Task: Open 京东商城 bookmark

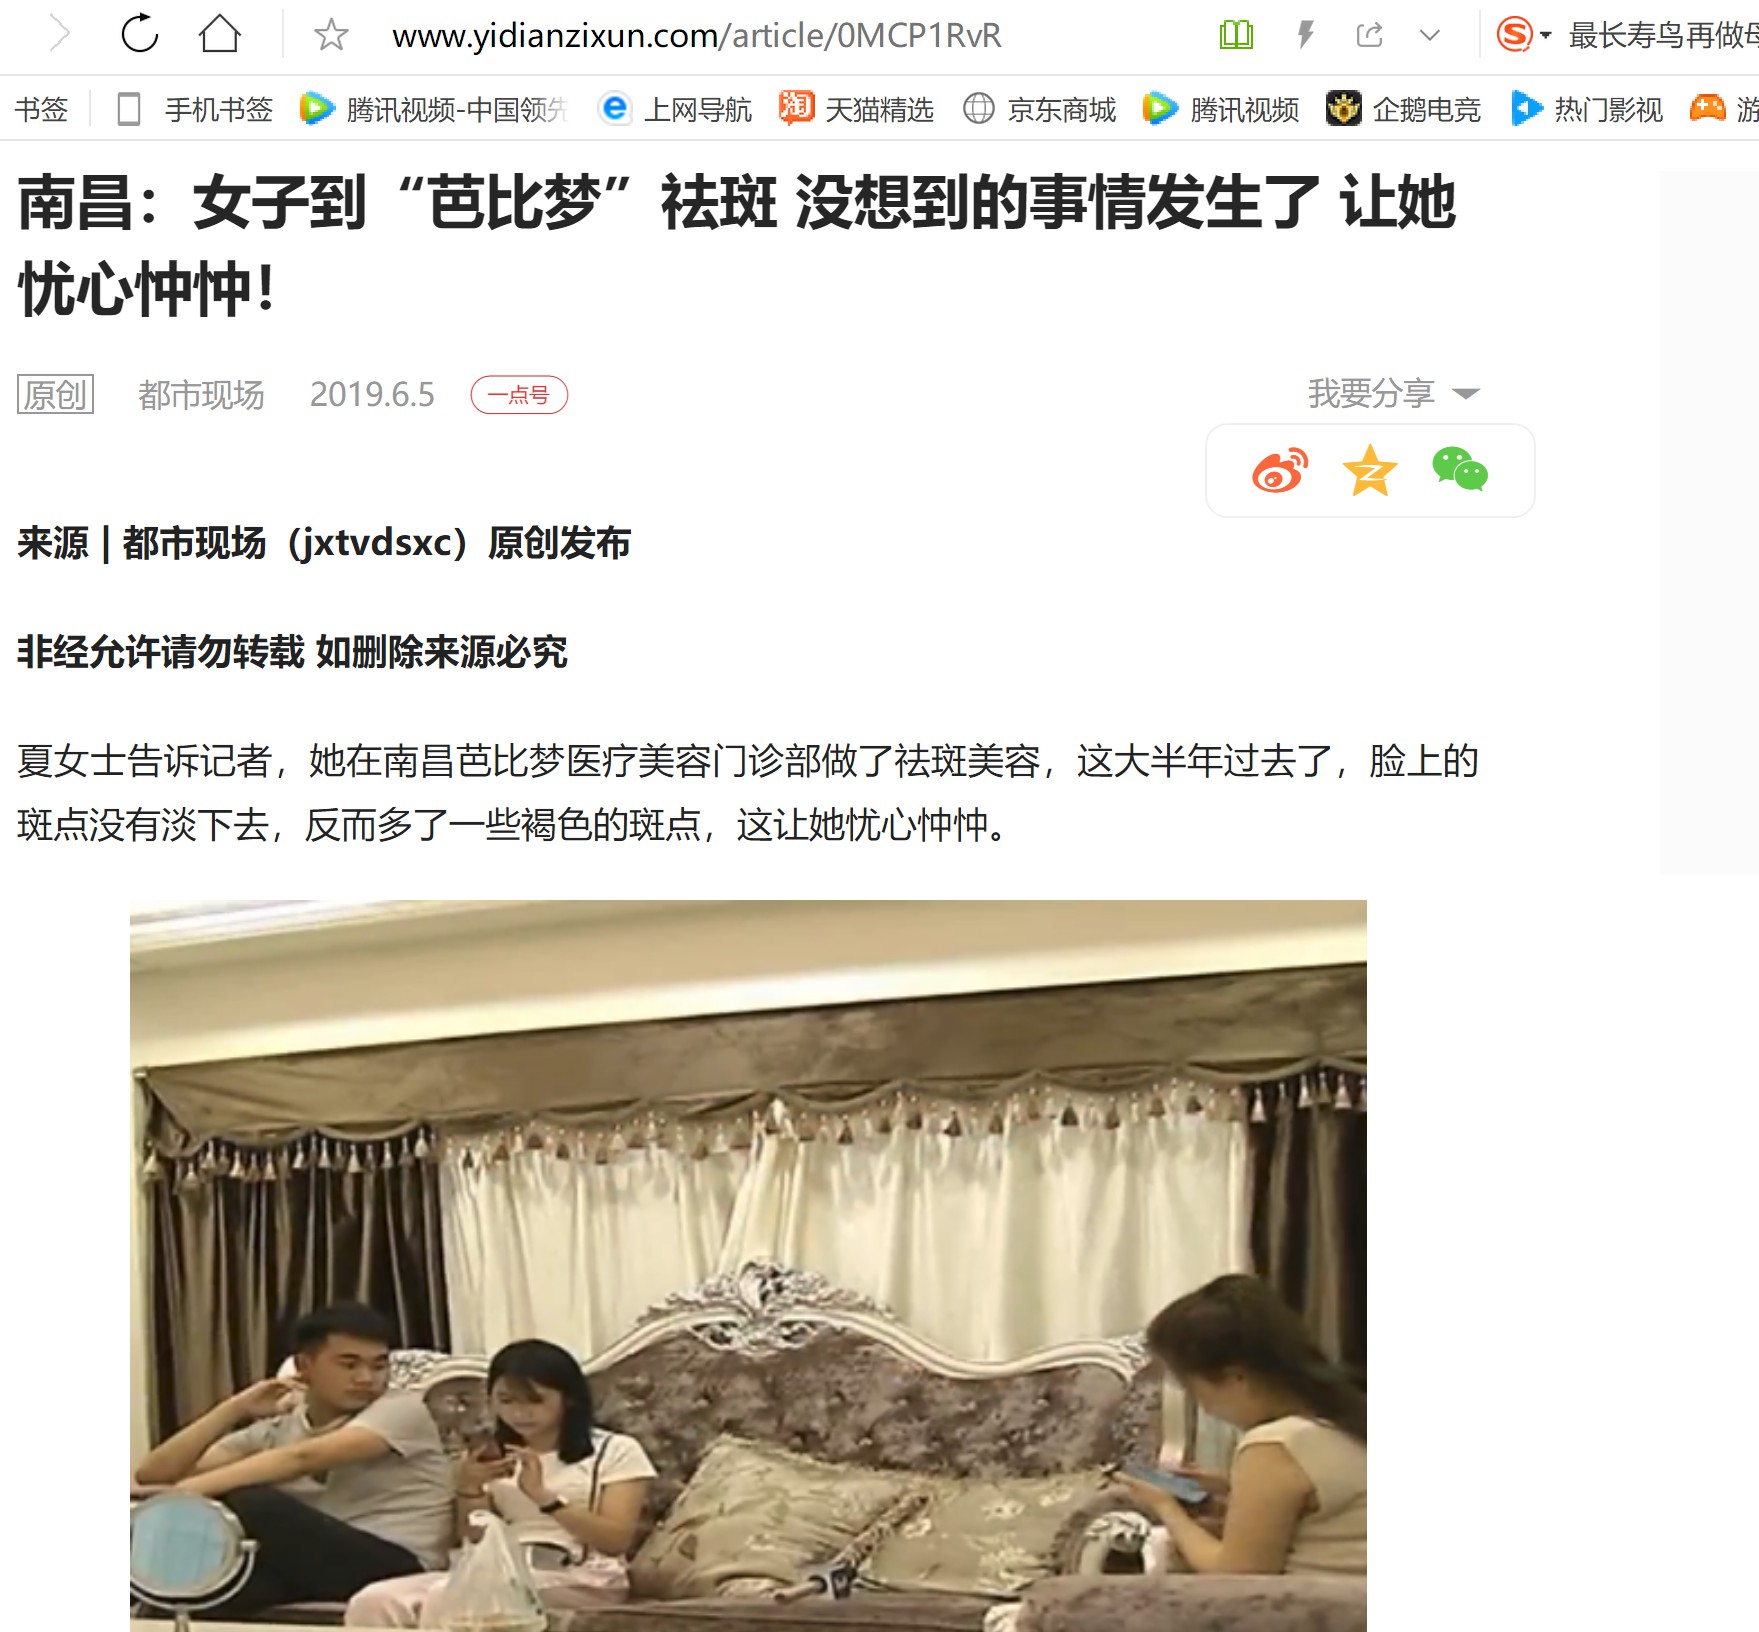Action: [1039, 108]
